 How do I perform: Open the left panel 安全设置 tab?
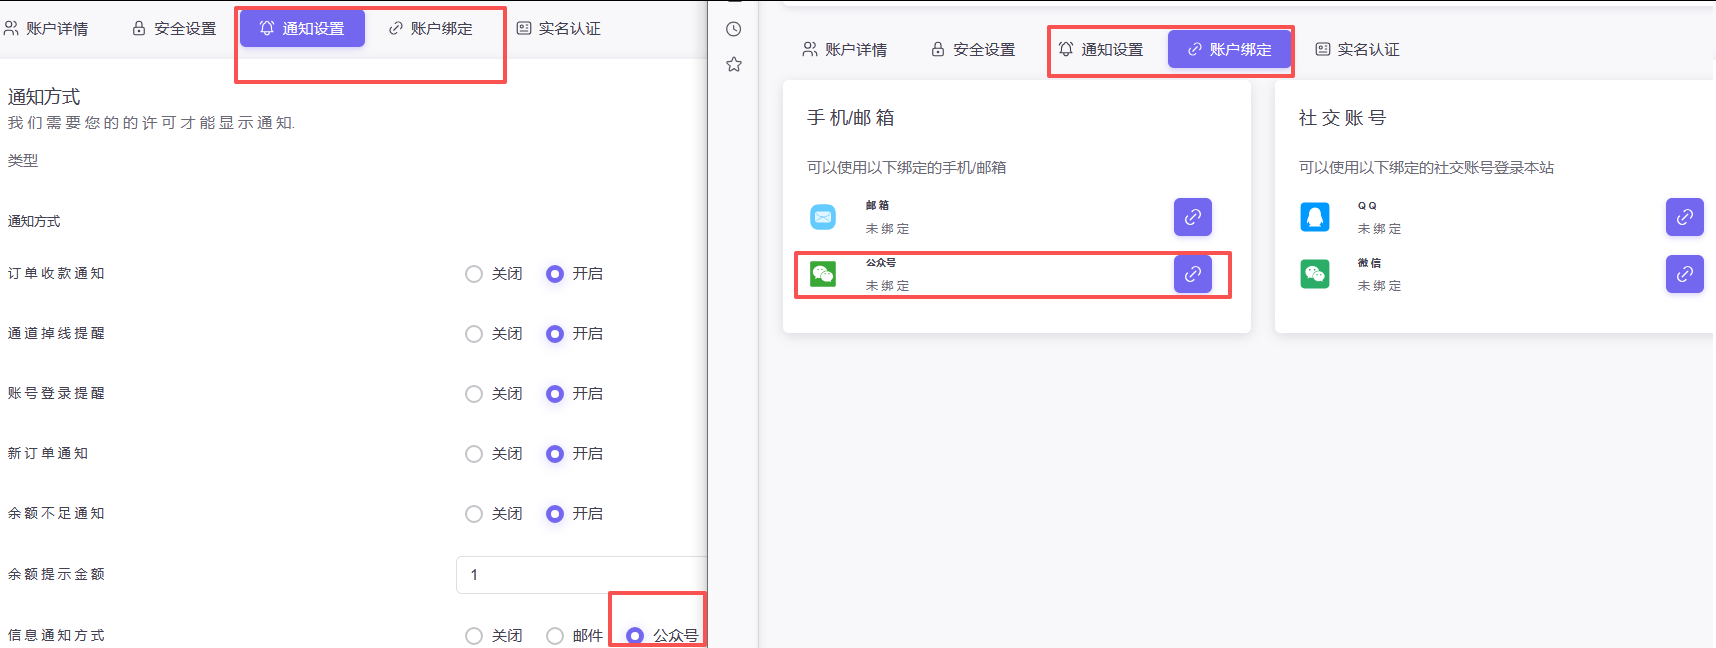(x=174, y=29)
